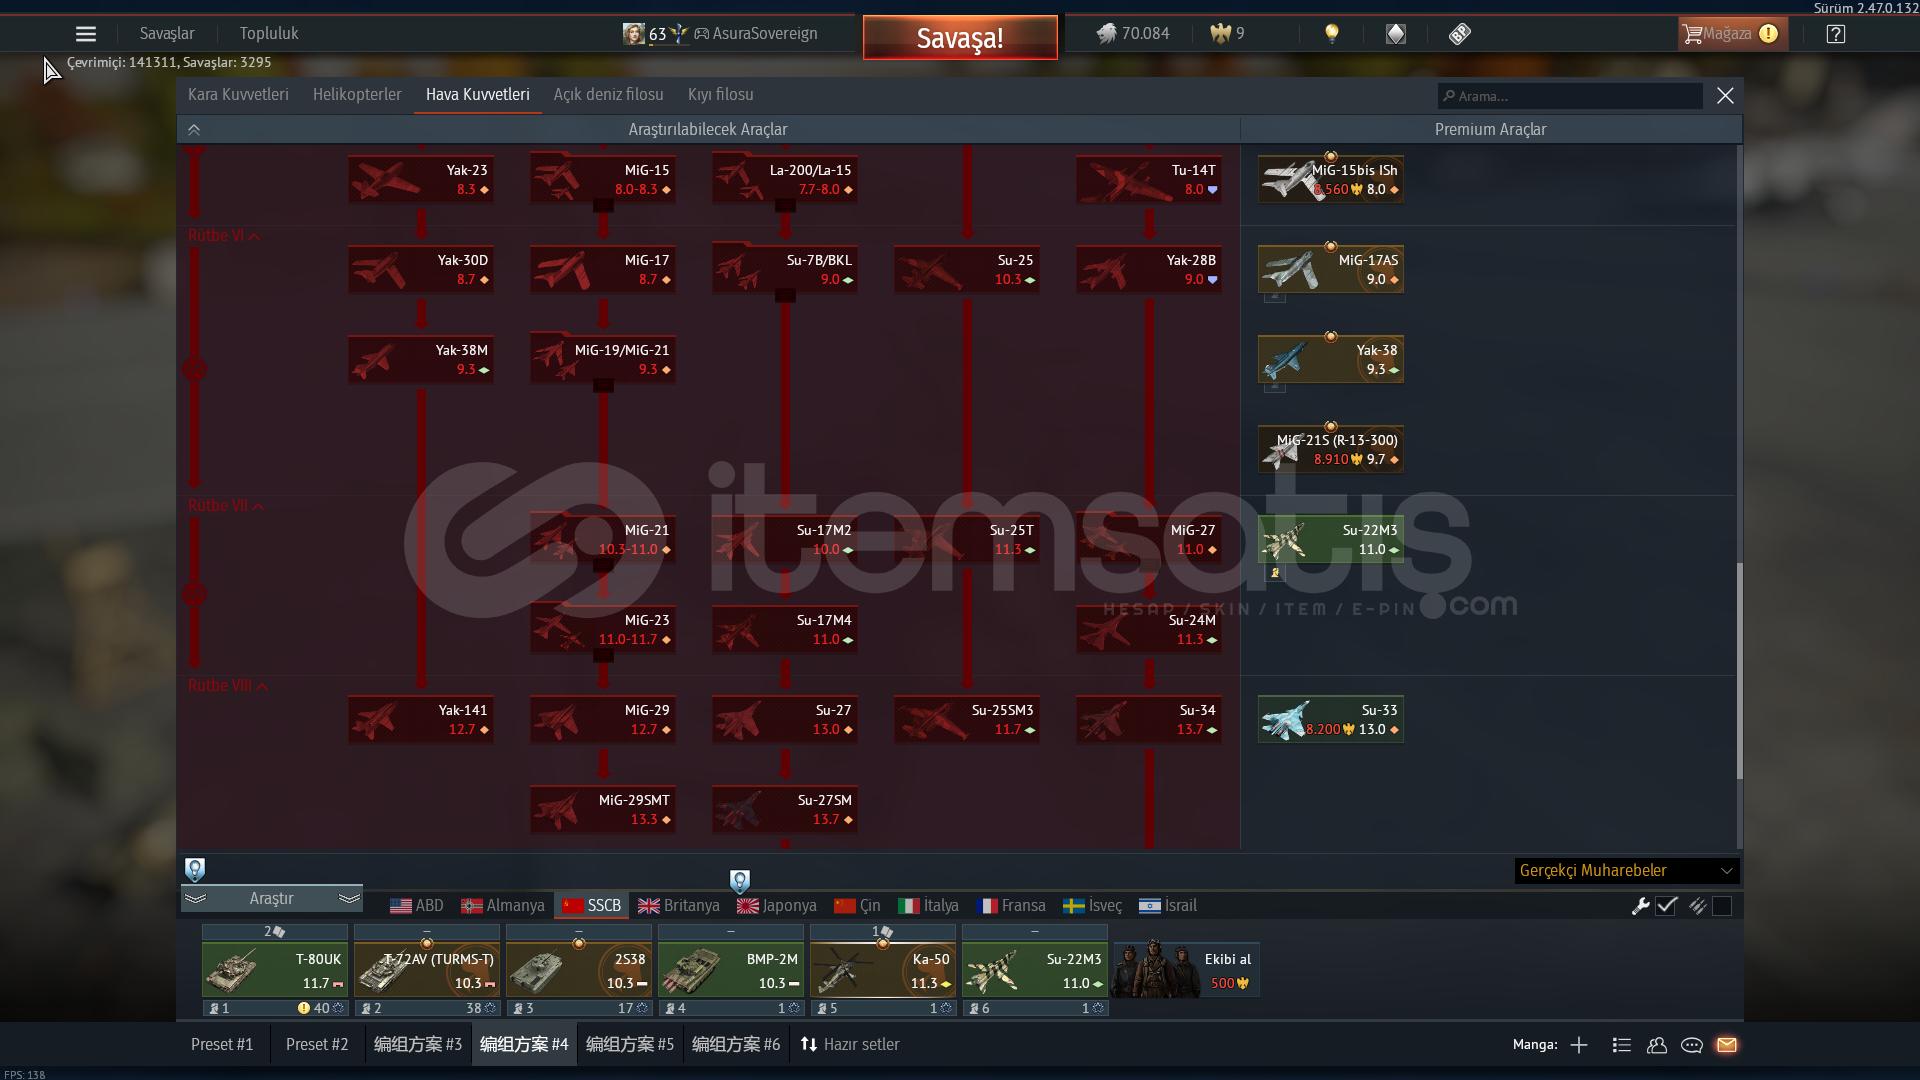Expand the MiG-23 11.0-11.7 group
Screen dimensions: 1920x1080
(x=603, y=630)
